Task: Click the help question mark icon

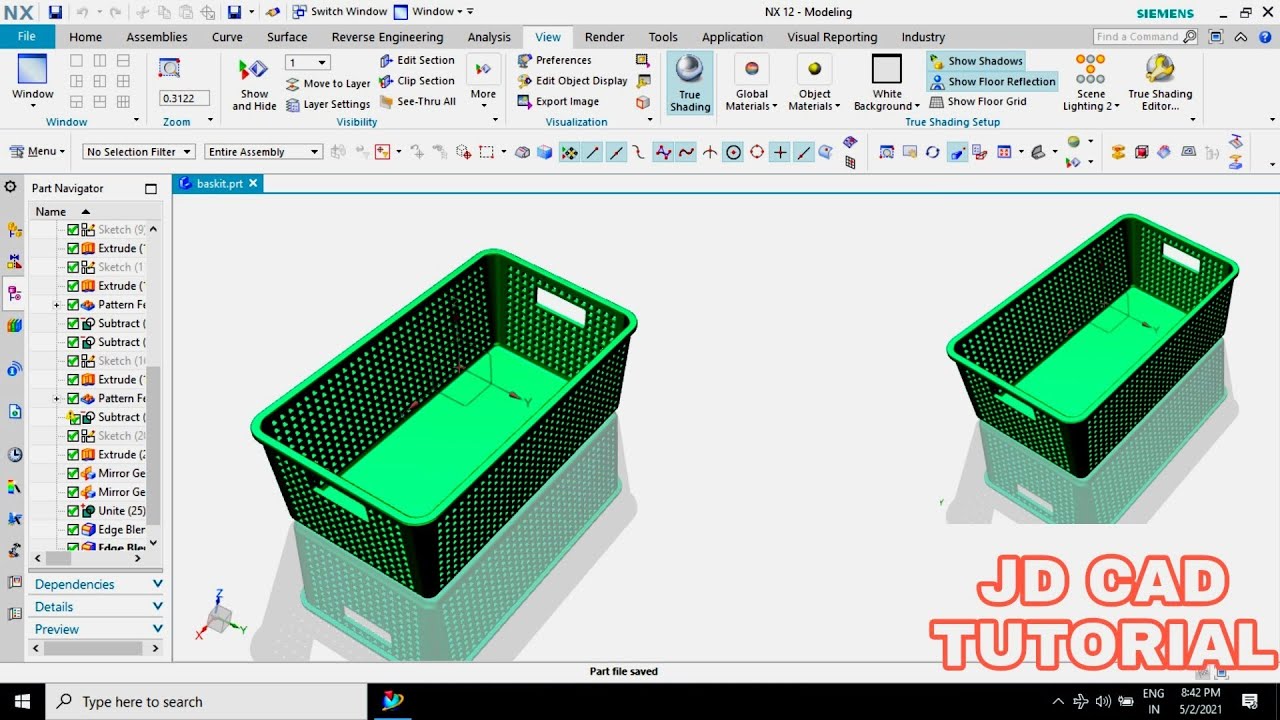Action: coord(1263,37)
